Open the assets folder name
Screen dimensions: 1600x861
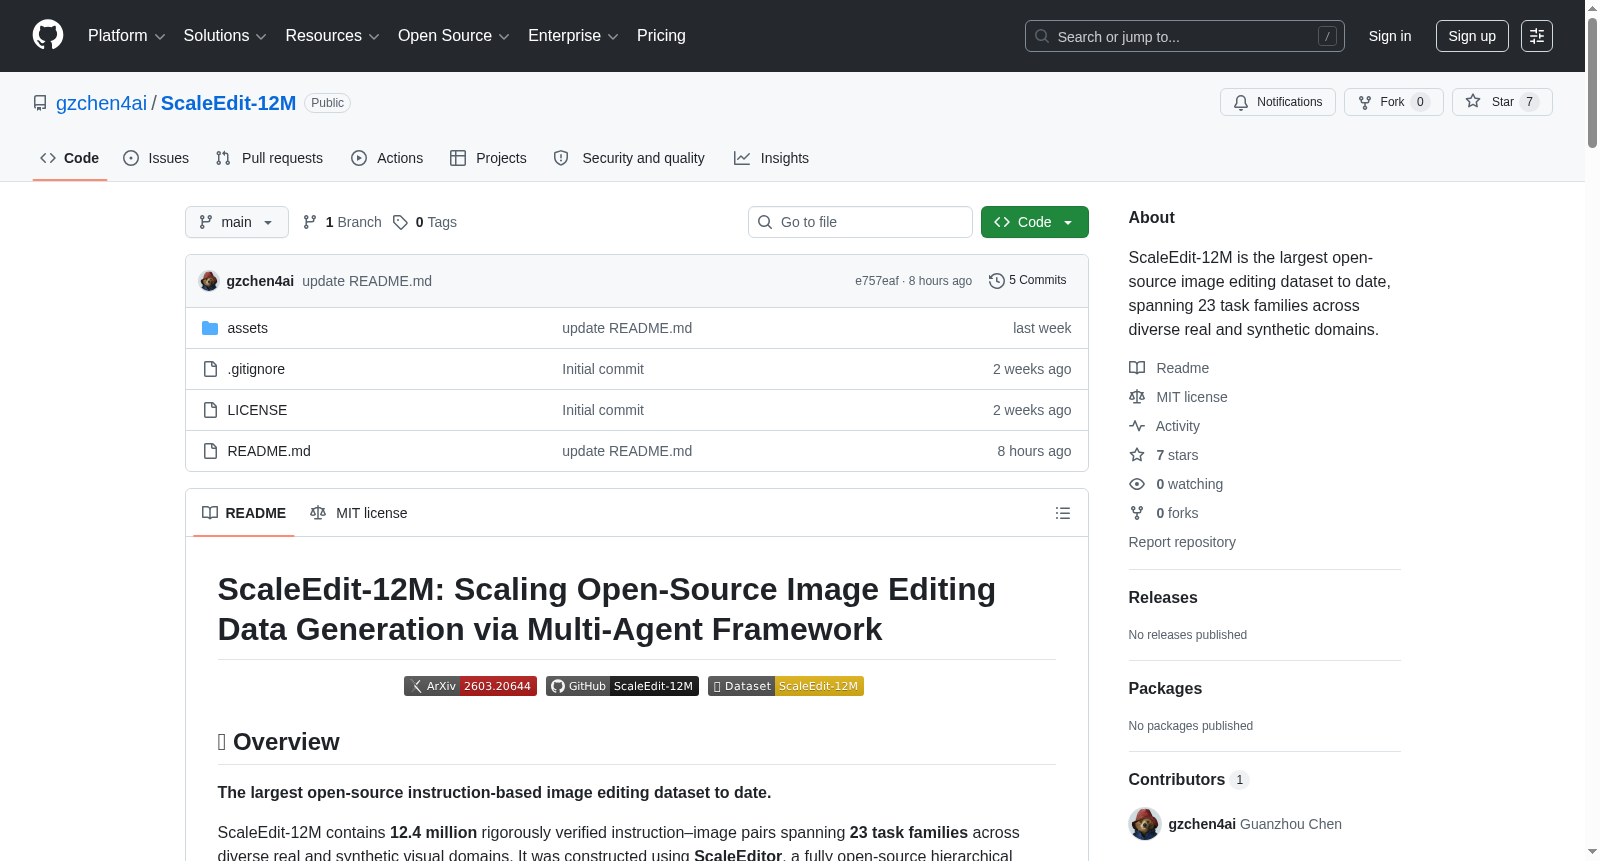[247, 328]
